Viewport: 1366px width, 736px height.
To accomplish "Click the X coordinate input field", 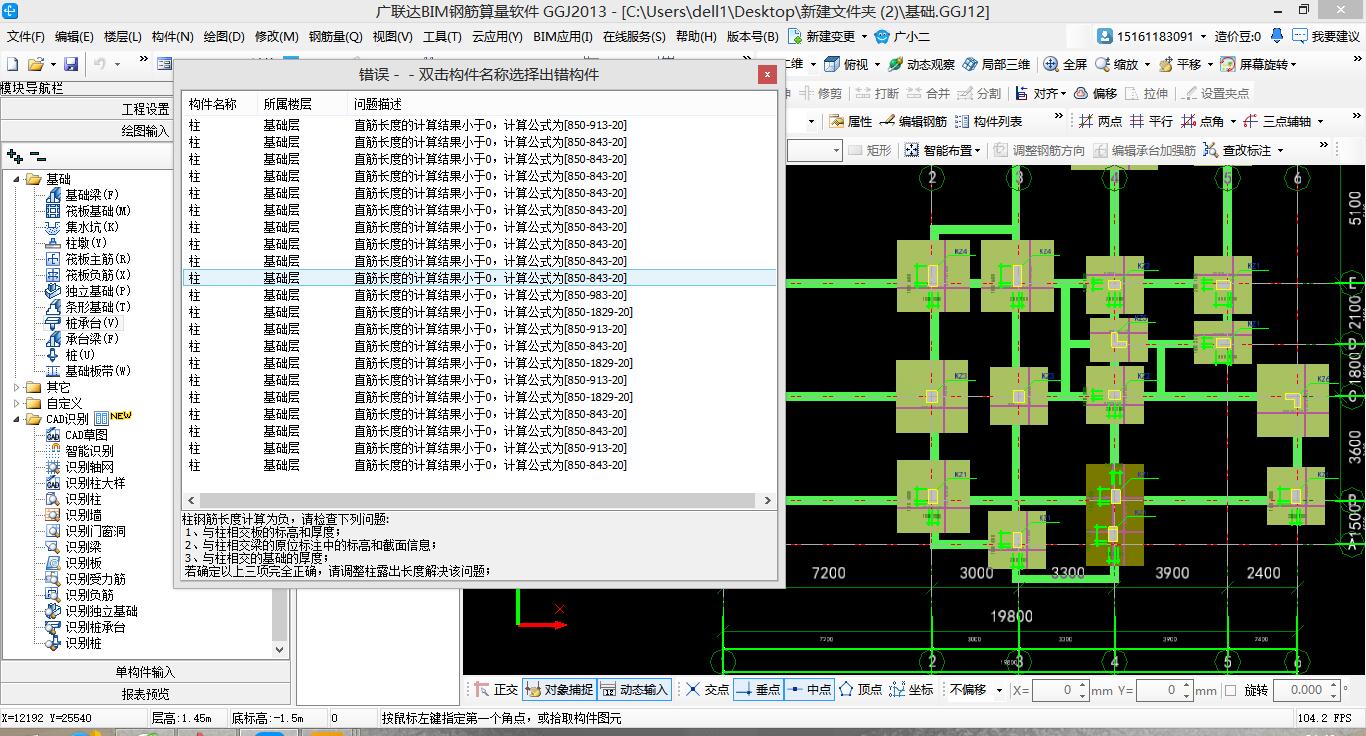I will (1053, 690).
